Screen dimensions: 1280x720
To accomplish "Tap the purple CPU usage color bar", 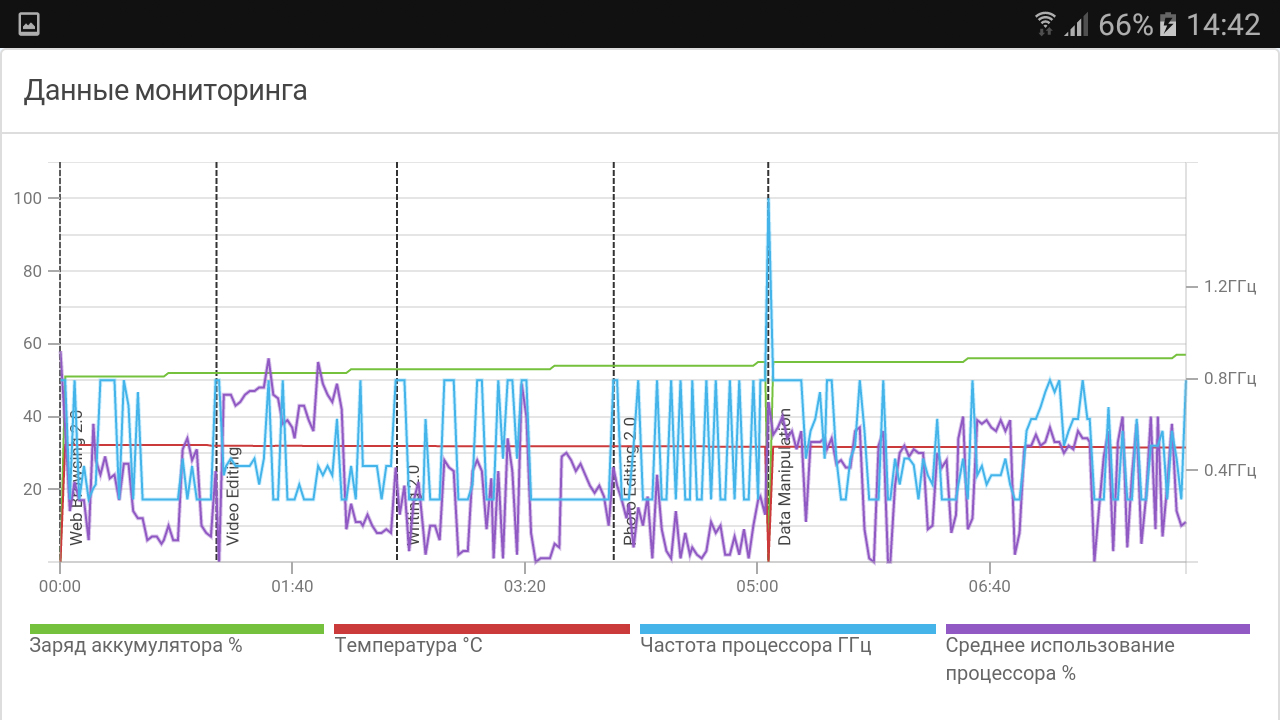I will (x=1097, y=629).
